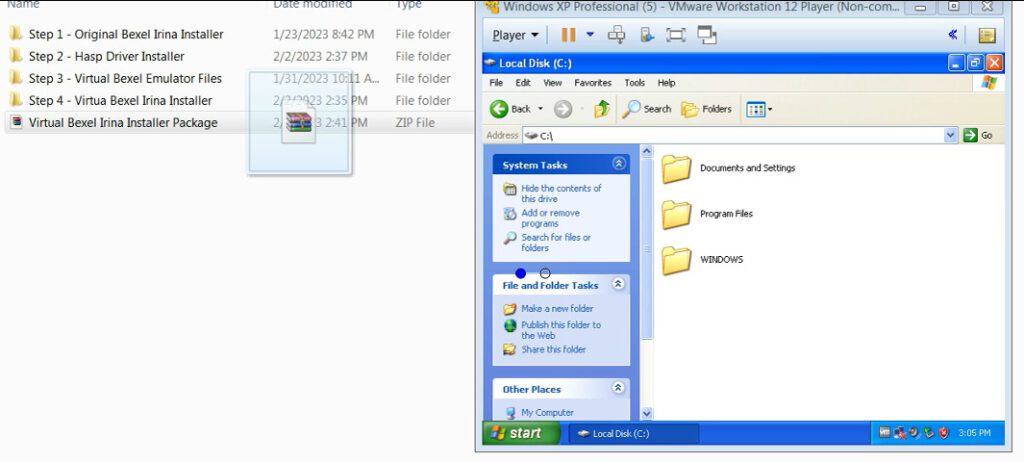Select Step 3 - Virtual Bexel Emulator Files folder
The height and width of the screenshot is (462, 1024).
coord(125,78)
